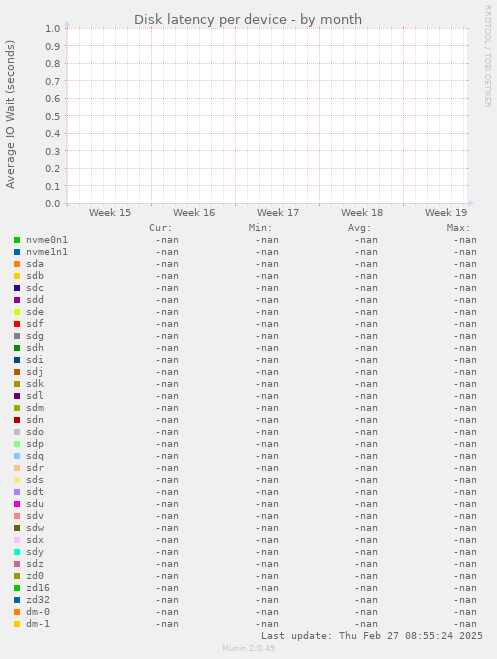The width and height of the screenshot is (497, 659).
Task: Click the 1.0 y-axis value
Action: 53,29
